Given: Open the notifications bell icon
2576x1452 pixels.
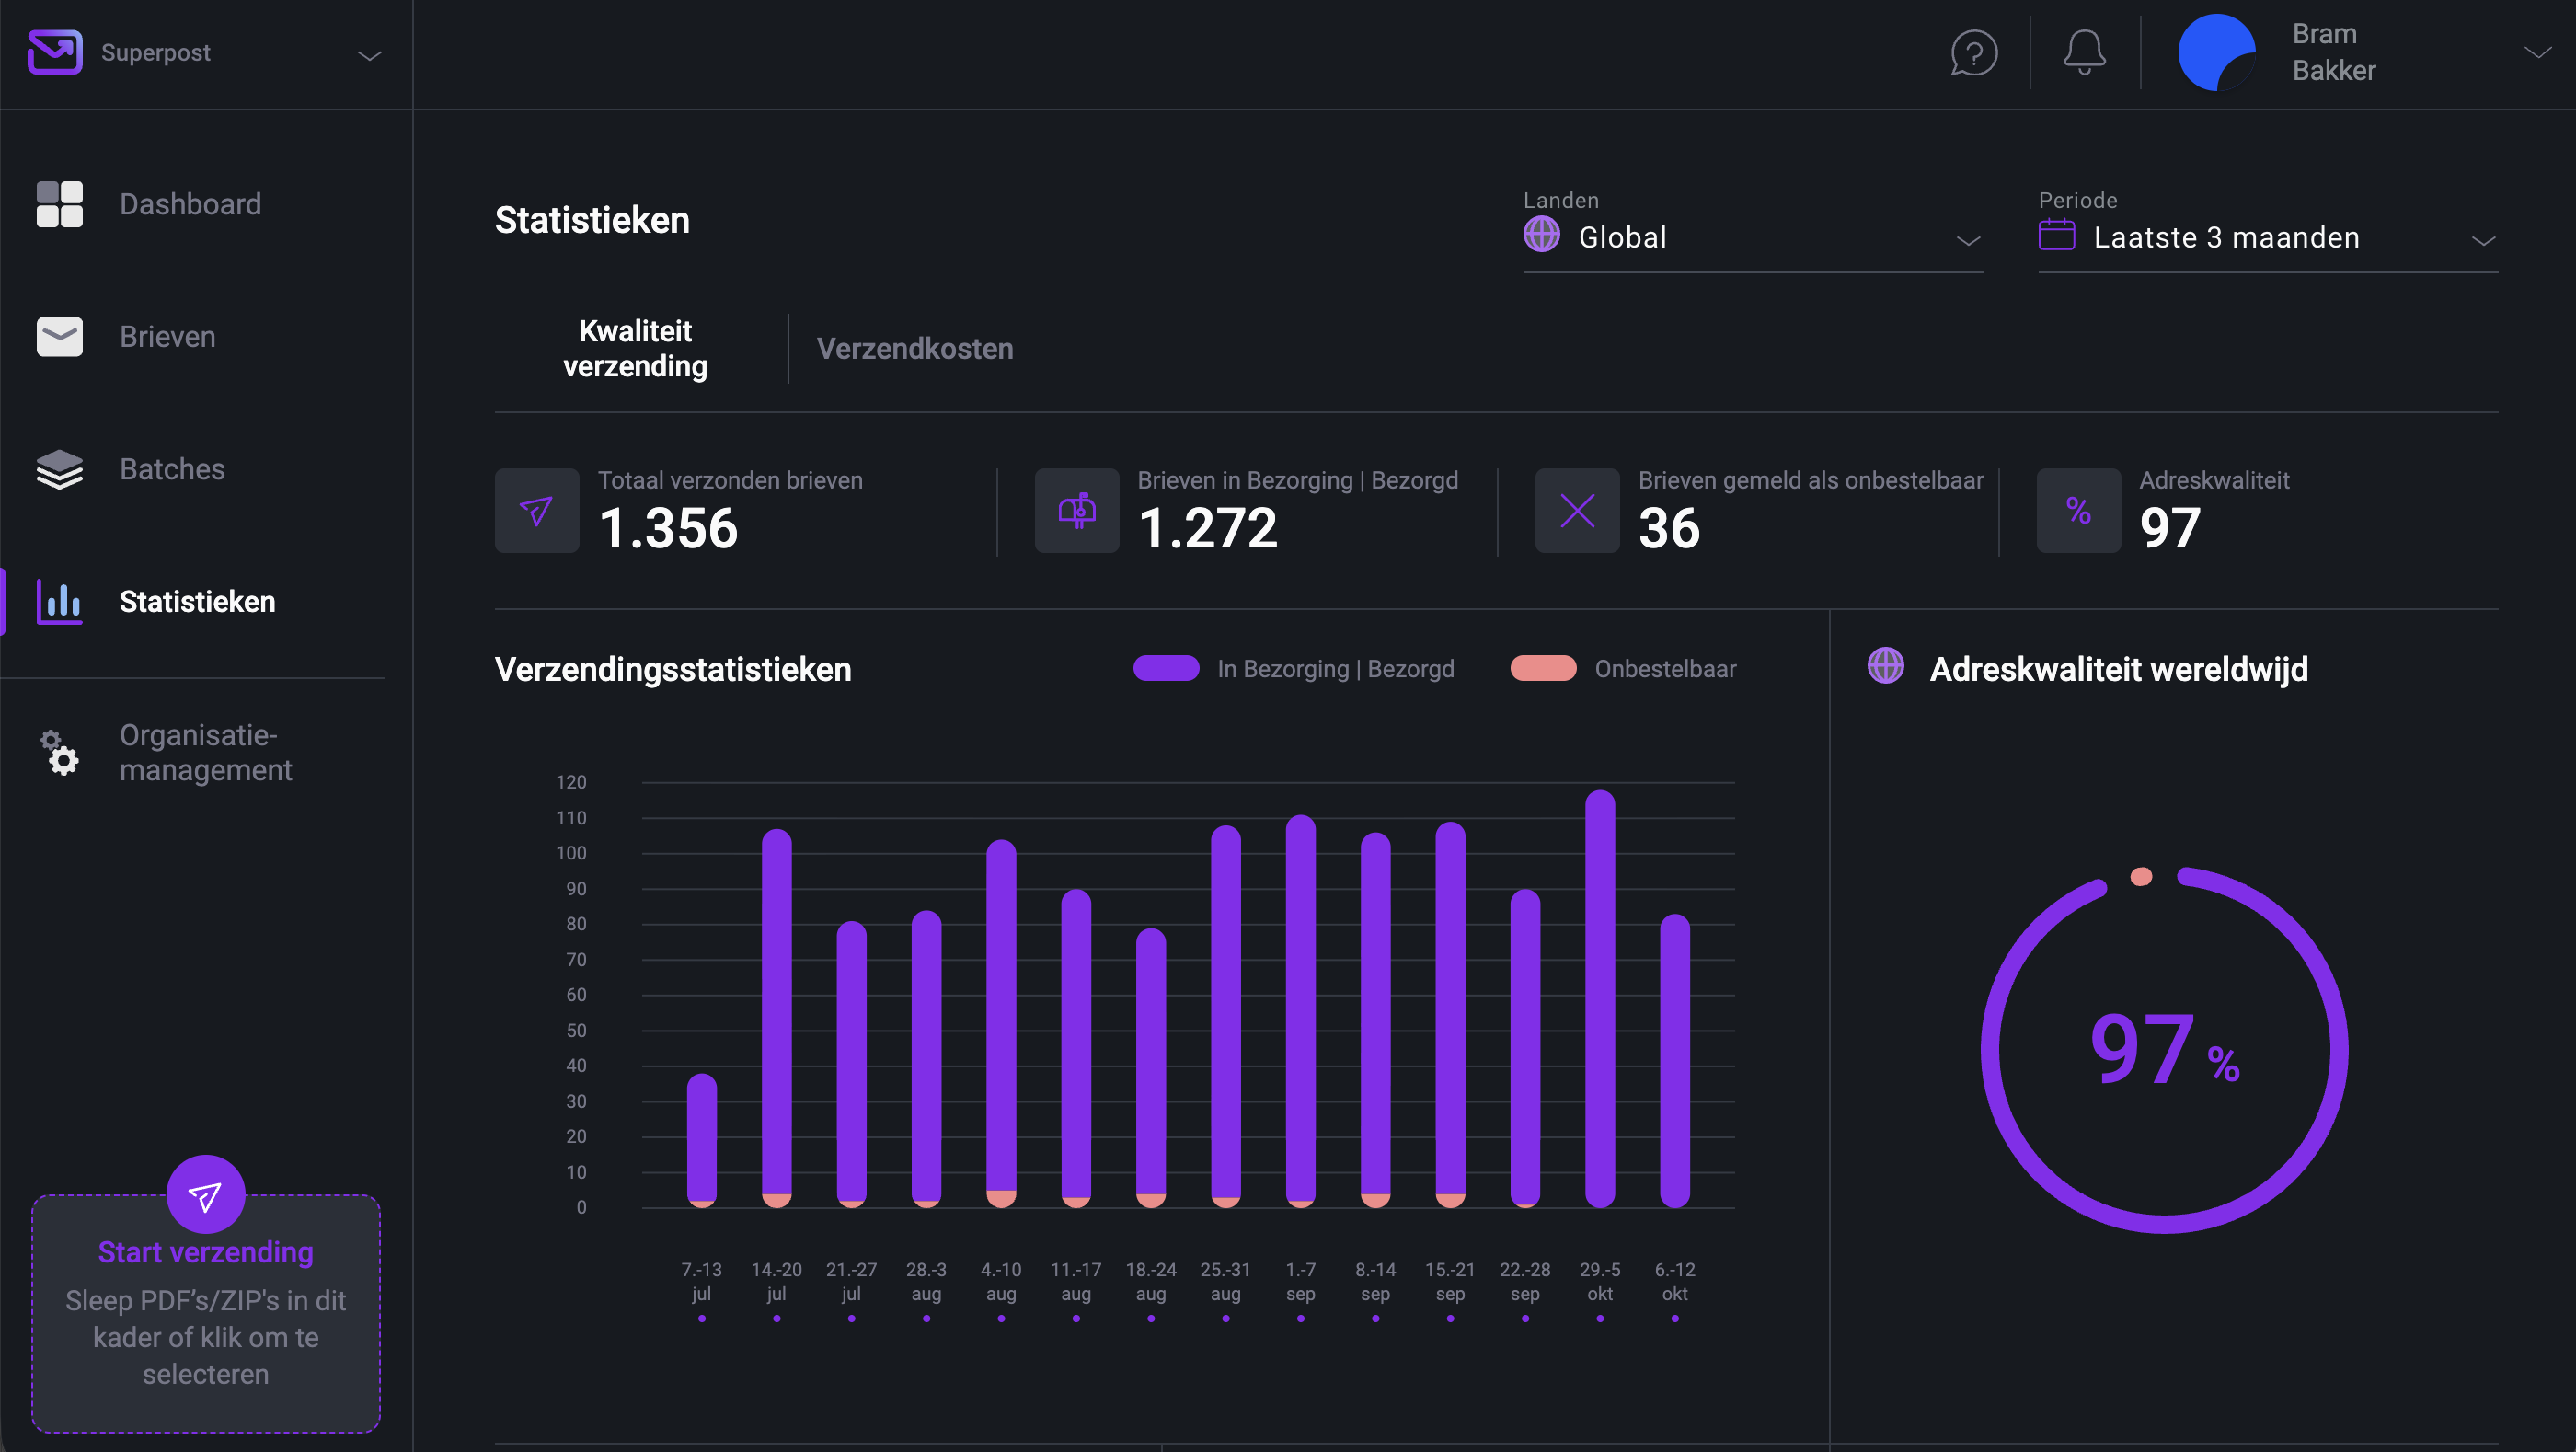Looking at the screenshot, I should coord(2085,52).
